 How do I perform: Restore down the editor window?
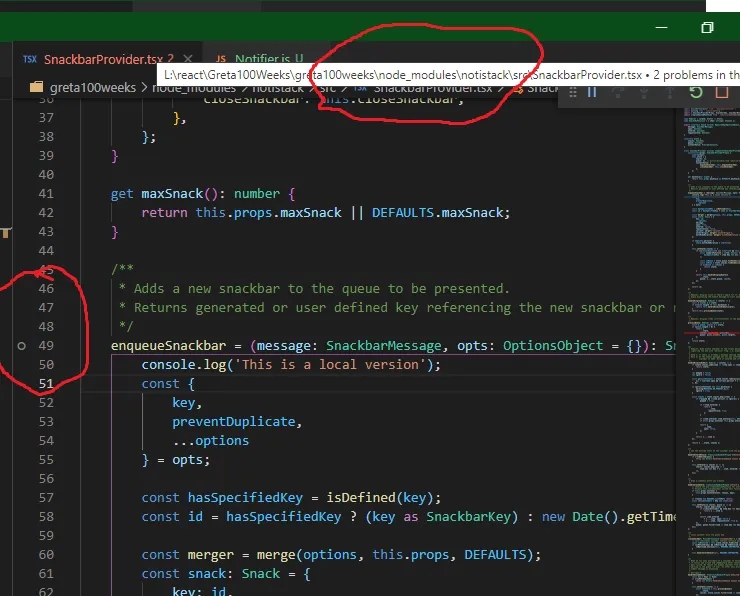point(707,27)
